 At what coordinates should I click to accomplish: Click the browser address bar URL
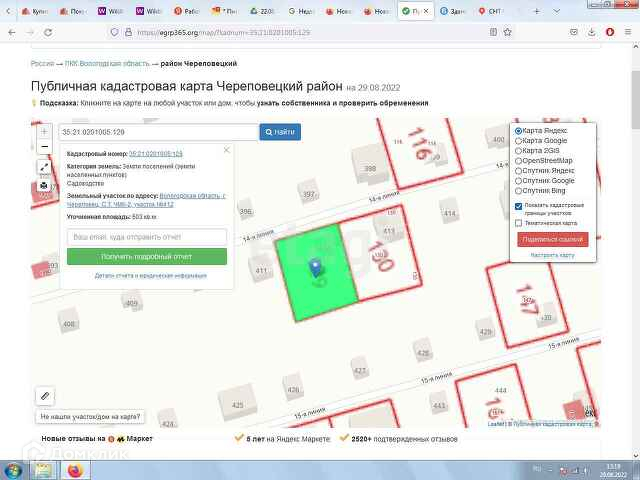tap(224, 32)
